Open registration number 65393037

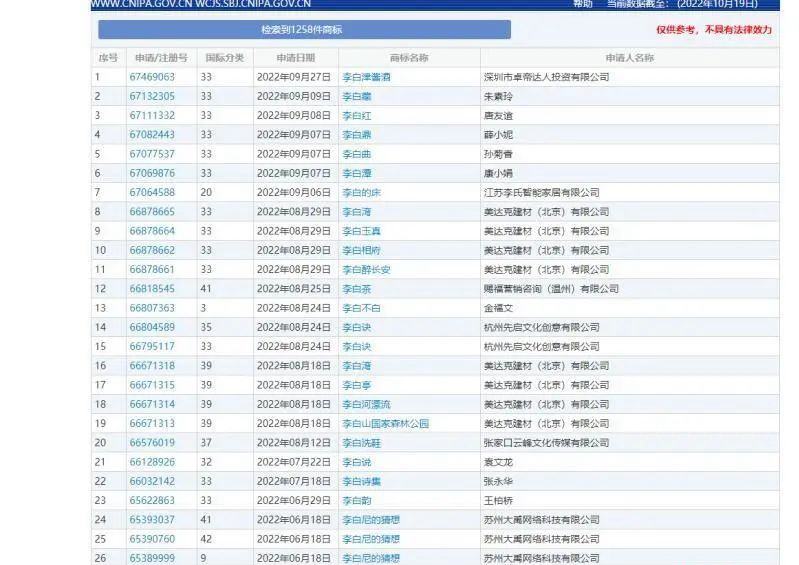point(152,520)
